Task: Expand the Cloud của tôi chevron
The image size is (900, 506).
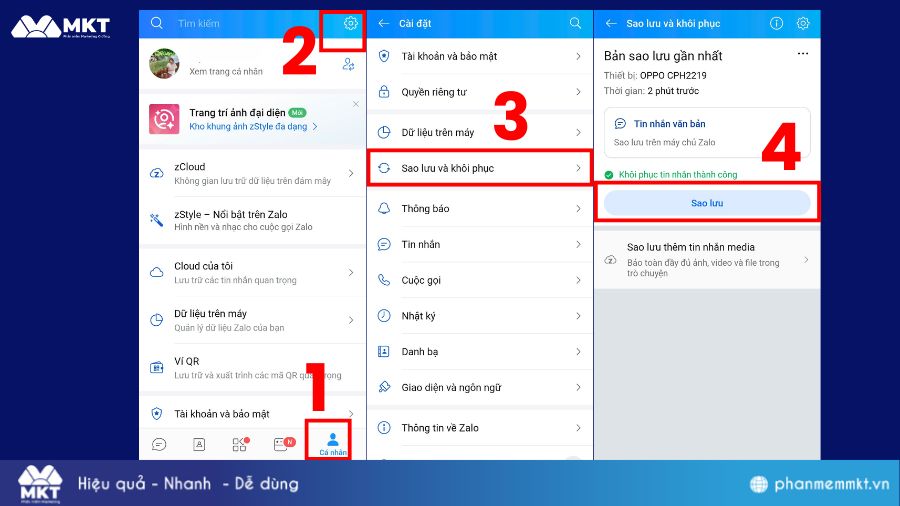Action: [351, 273]
